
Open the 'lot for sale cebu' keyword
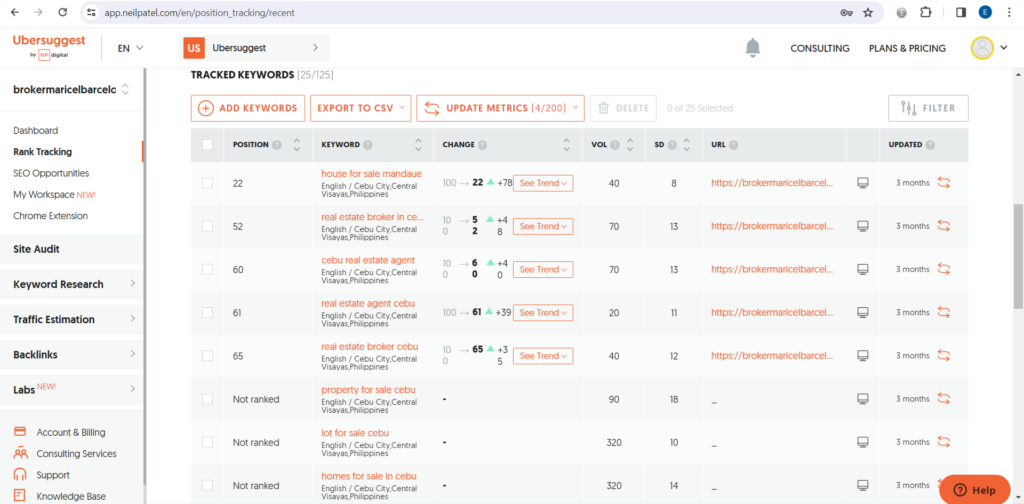point(355,433)
